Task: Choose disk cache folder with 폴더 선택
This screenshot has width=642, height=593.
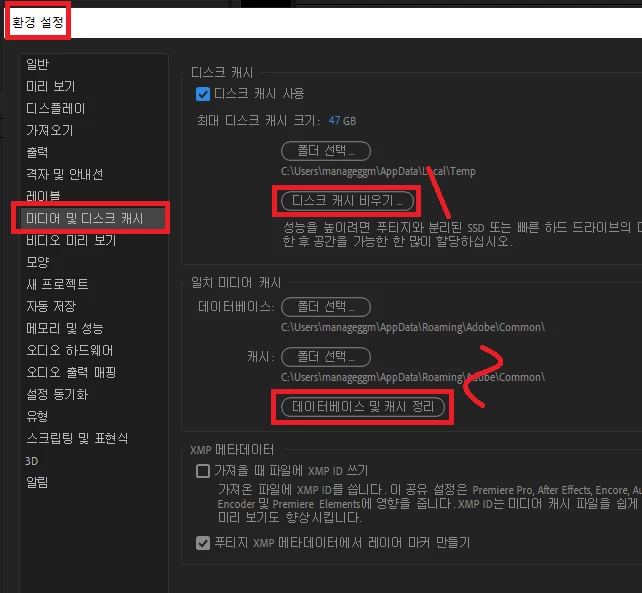Action: coord(326,151)
